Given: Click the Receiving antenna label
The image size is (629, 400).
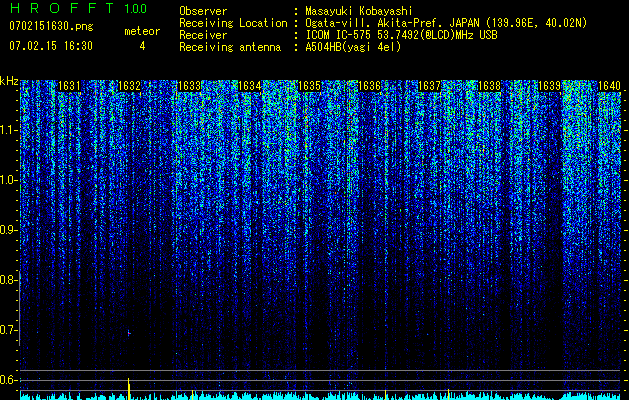Looking at the screenshot, I should [x=230, y=47].
